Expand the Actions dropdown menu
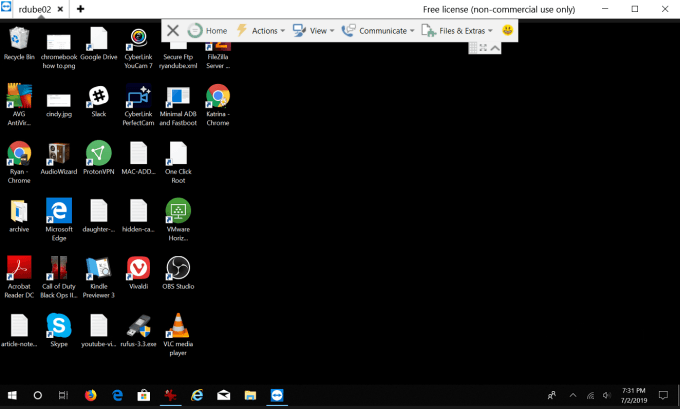Viewport: 680px width, 409px height. [261, 30]
